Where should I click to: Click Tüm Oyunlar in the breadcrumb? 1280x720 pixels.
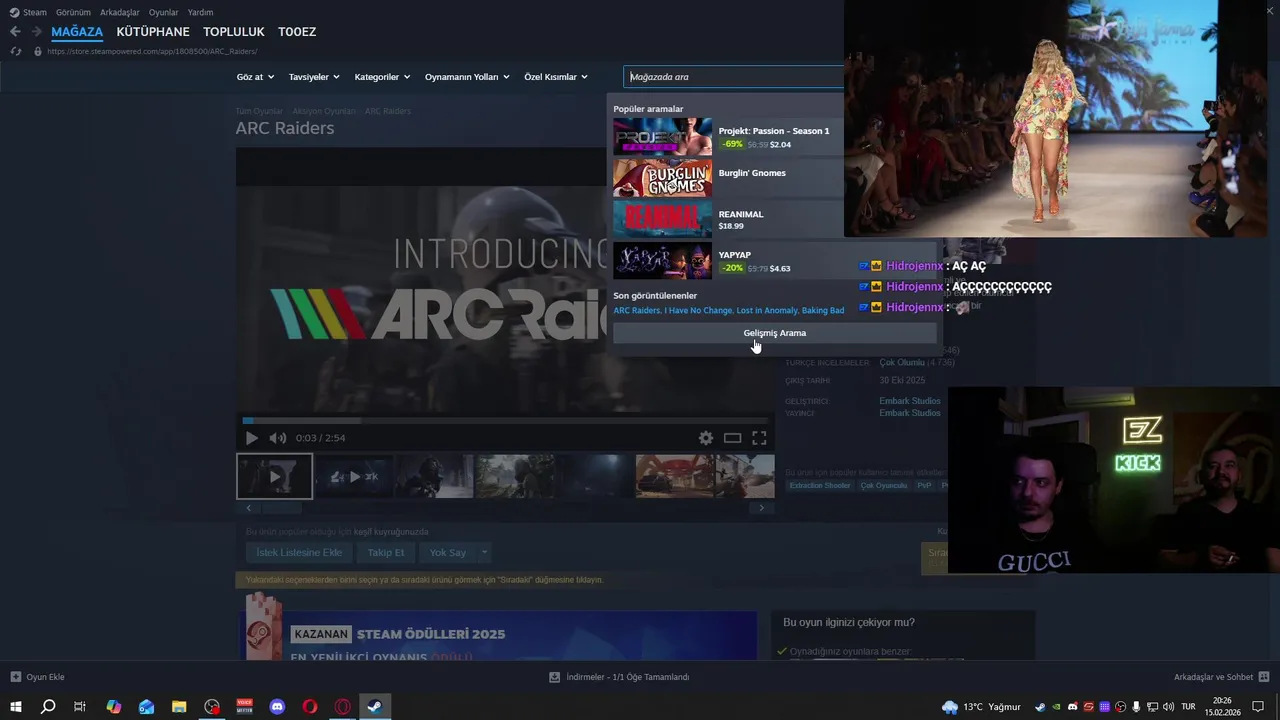click(259, 111)
